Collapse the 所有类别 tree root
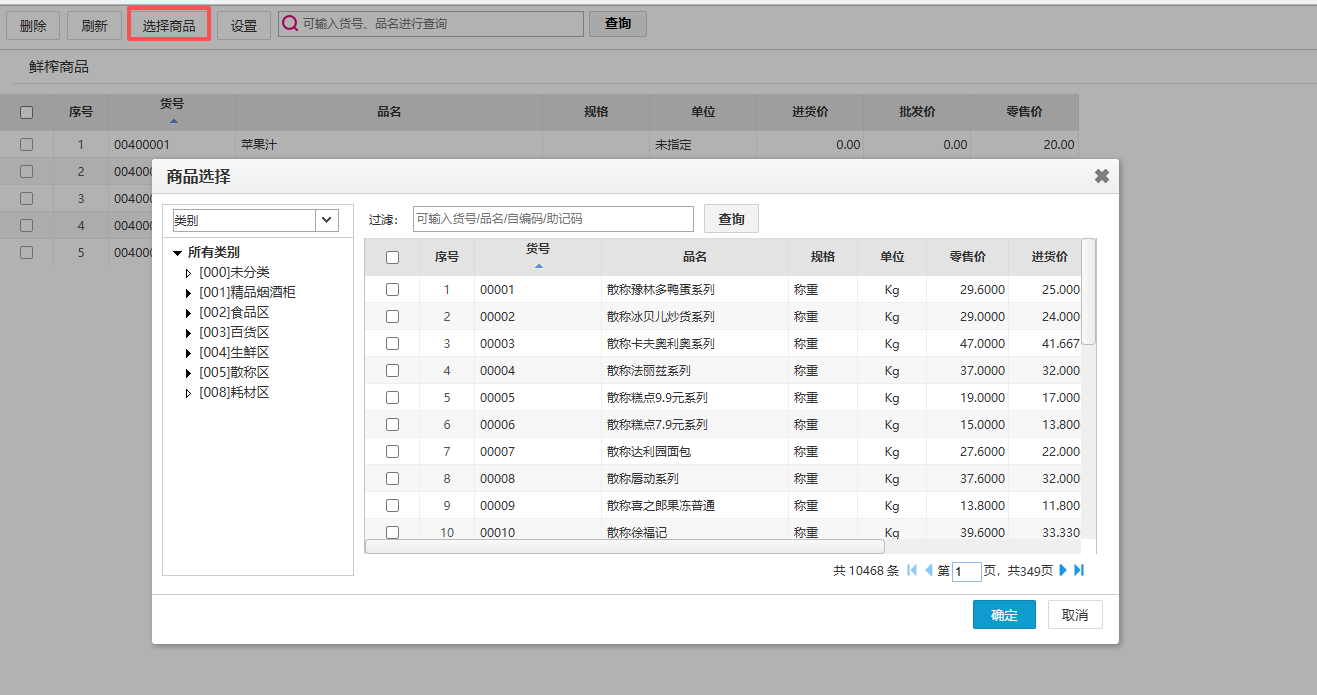The height and width of the screenshot is (695, 1317). [177, 253]
